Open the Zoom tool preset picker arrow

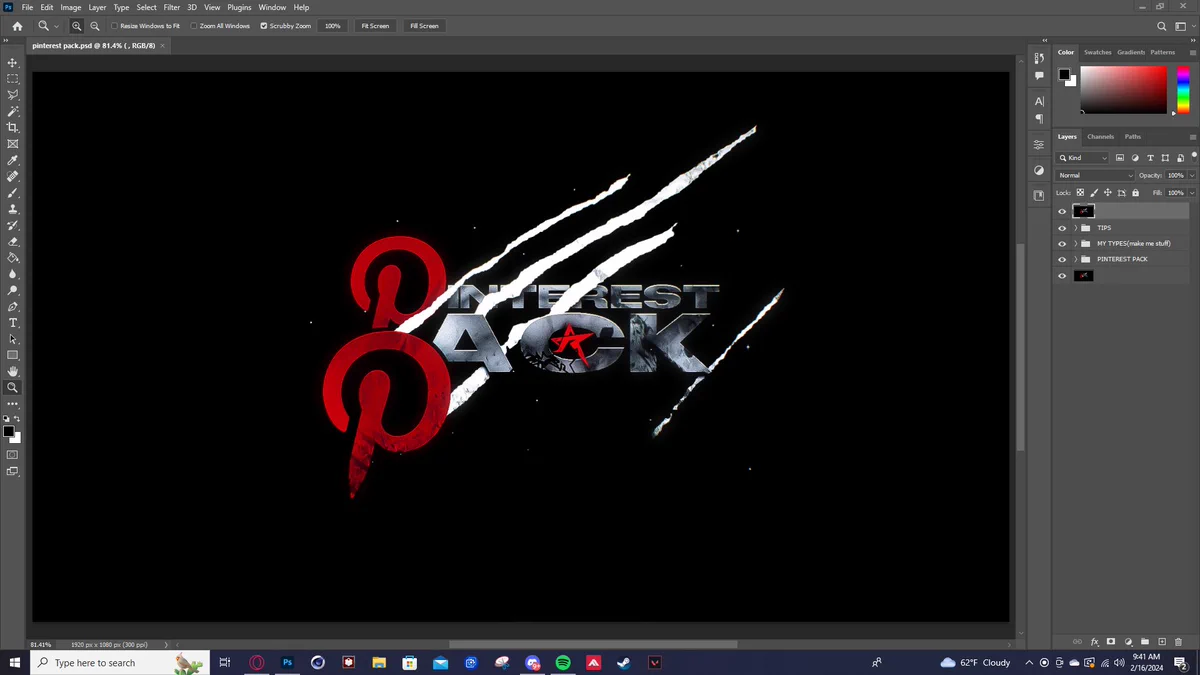(56, 26)
